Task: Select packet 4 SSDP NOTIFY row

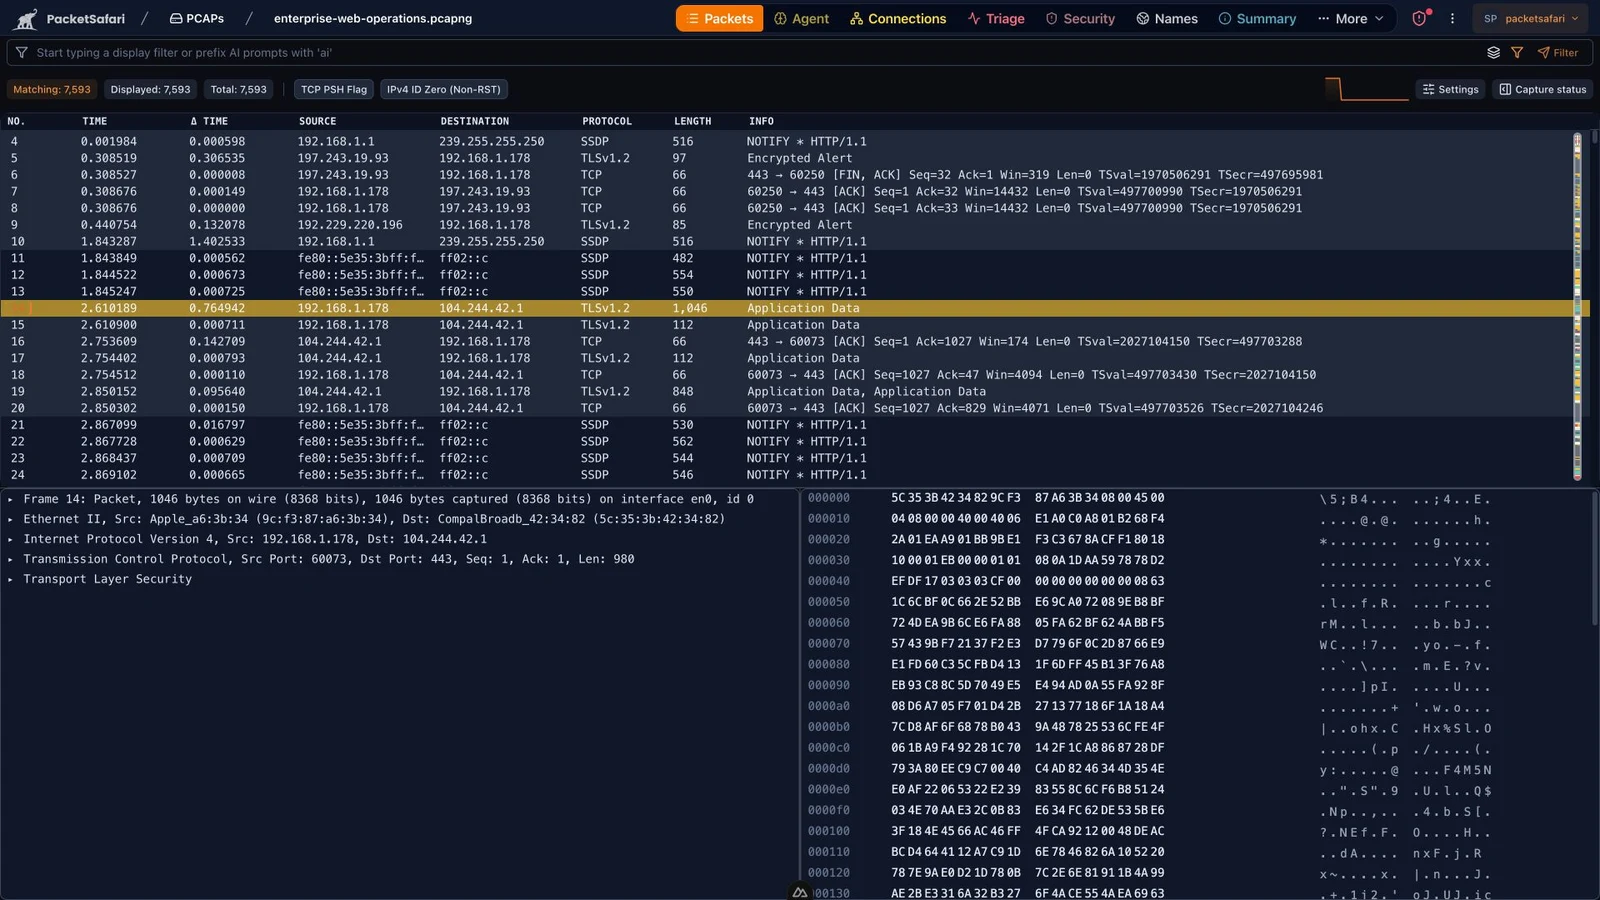Action: click(787, 142)
